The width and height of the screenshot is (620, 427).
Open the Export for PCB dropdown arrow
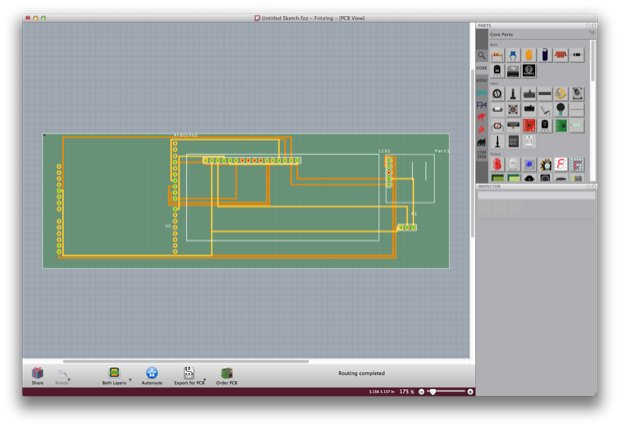(x=205, y=380)
